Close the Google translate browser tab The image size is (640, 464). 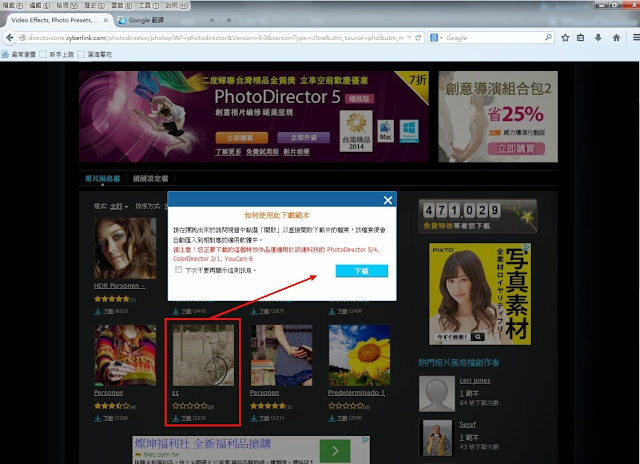point(212,20)
